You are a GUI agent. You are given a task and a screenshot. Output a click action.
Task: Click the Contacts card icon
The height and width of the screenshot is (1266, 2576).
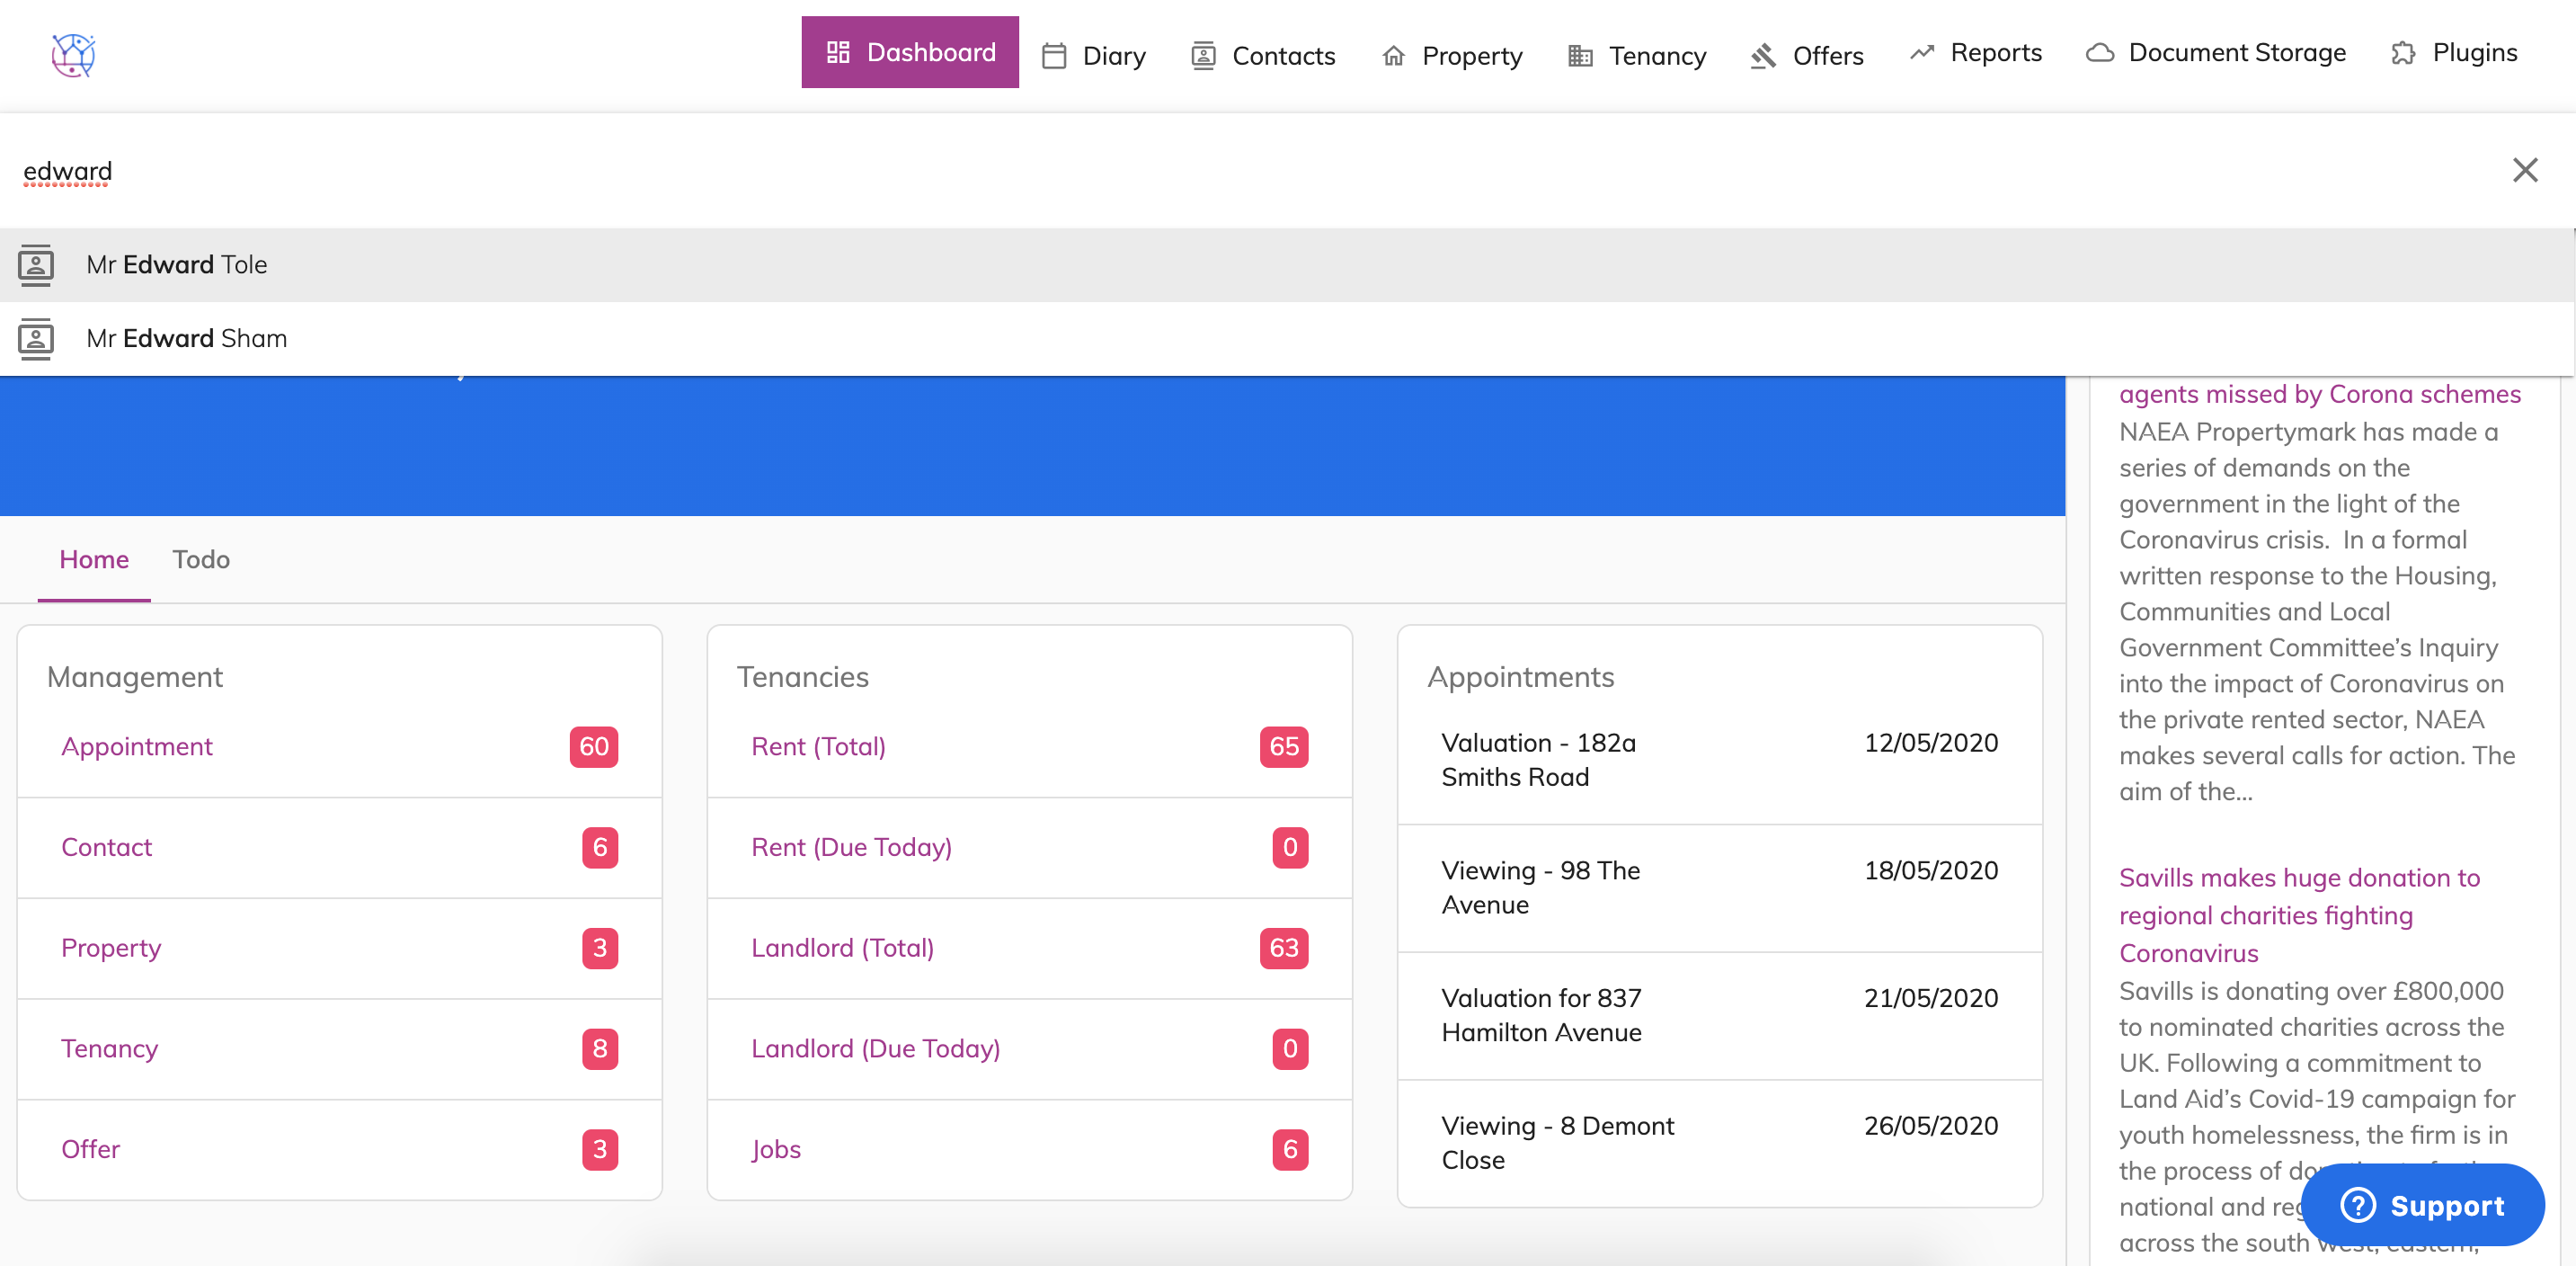point(1203,56)
